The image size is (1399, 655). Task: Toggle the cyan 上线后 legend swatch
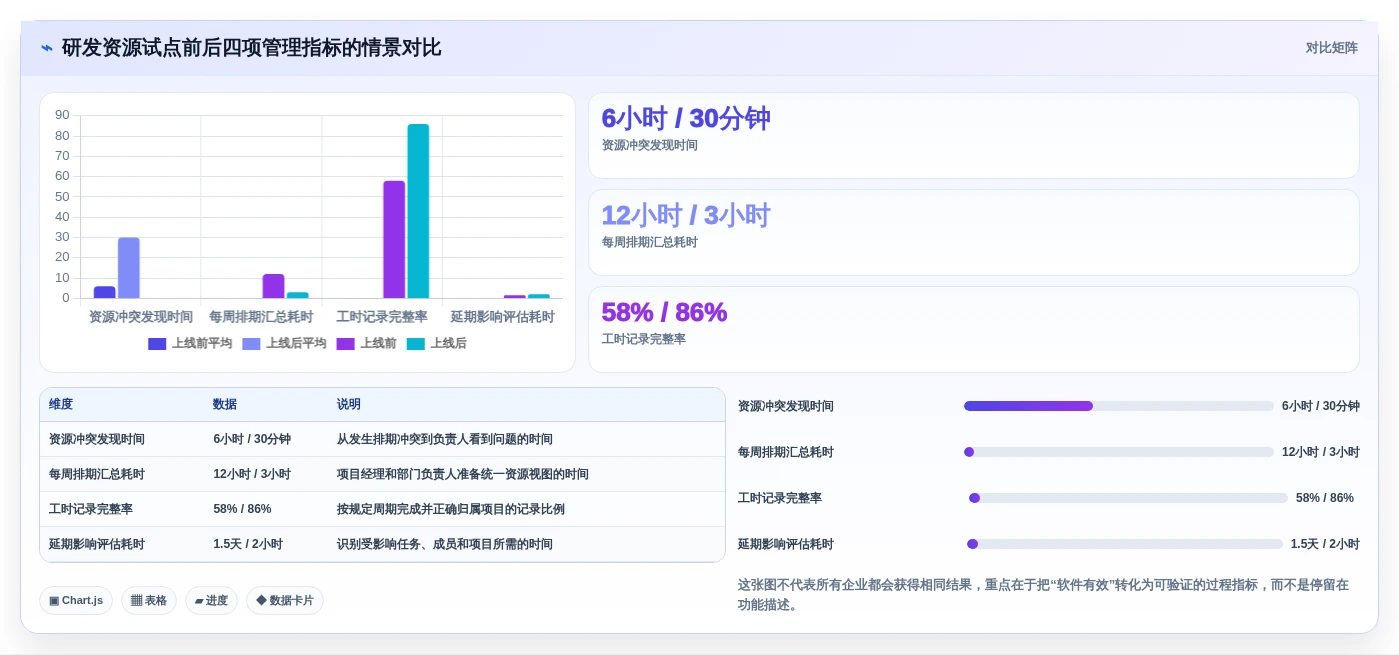point(415,344)
